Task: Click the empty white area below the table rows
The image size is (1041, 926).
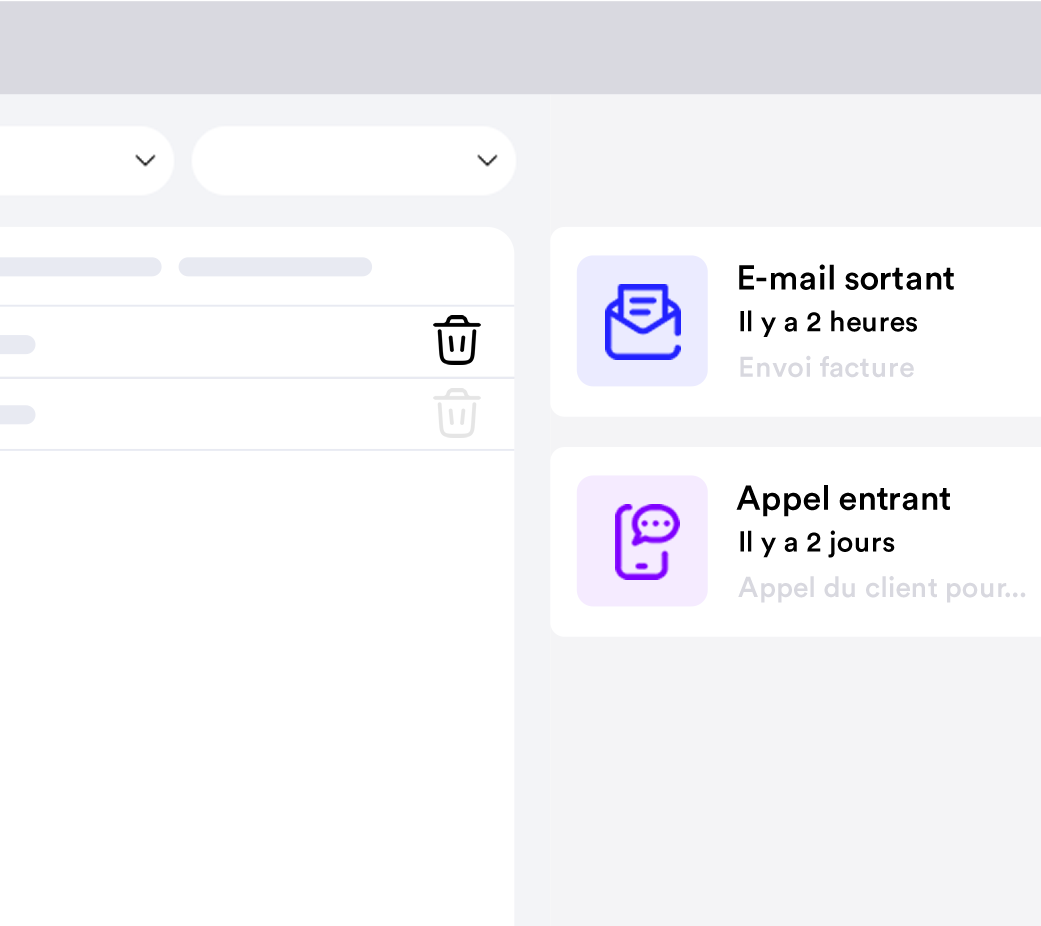Action: pyautogui.click(x=257, y=680)
